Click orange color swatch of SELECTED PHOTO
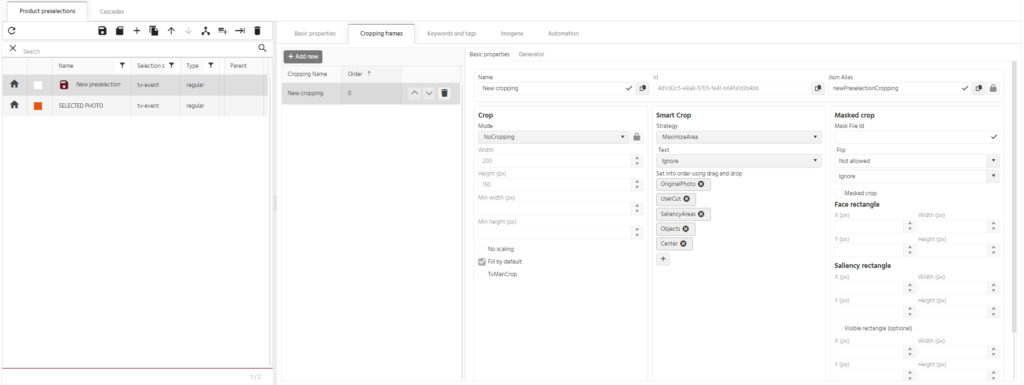The image size is (1024, 385). (38, 106)
